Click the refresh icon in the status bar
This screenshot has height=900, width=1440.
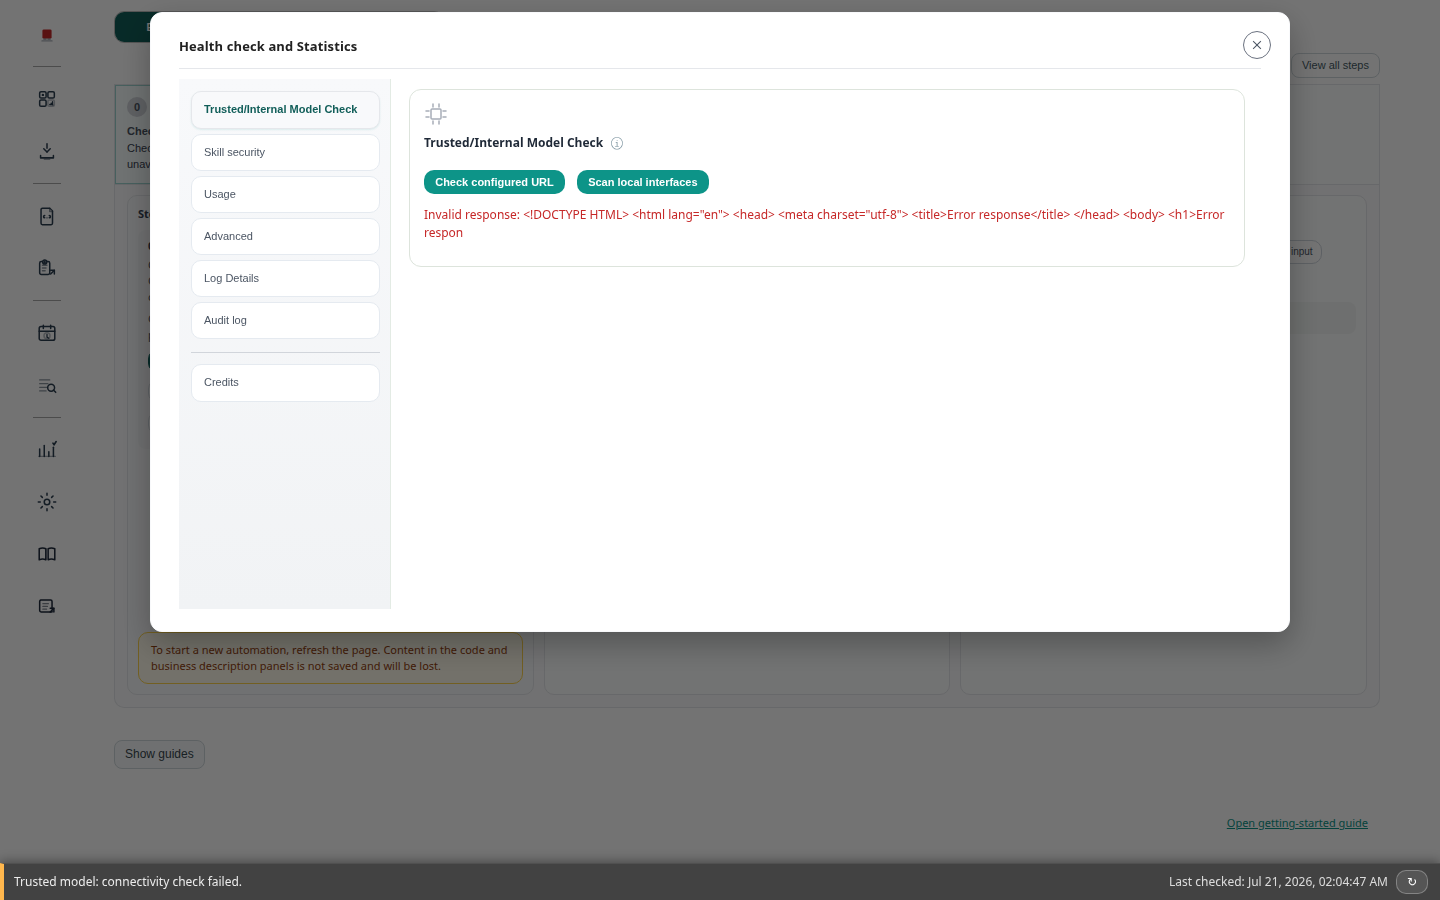pyautogui.click(x=1412, y=881)
